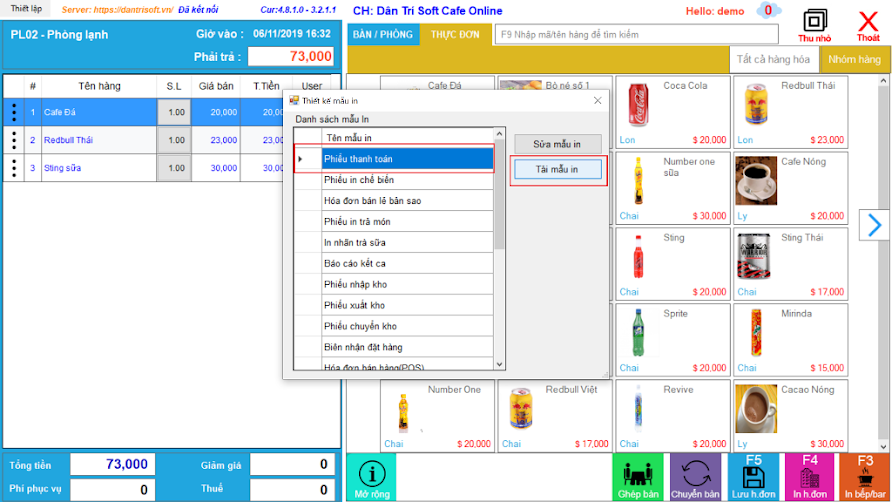Image resolution: width=892 pixels, height=502 pixels.
Task: Click F4 In h.đơn print icon
Action: tap(809, 477)
